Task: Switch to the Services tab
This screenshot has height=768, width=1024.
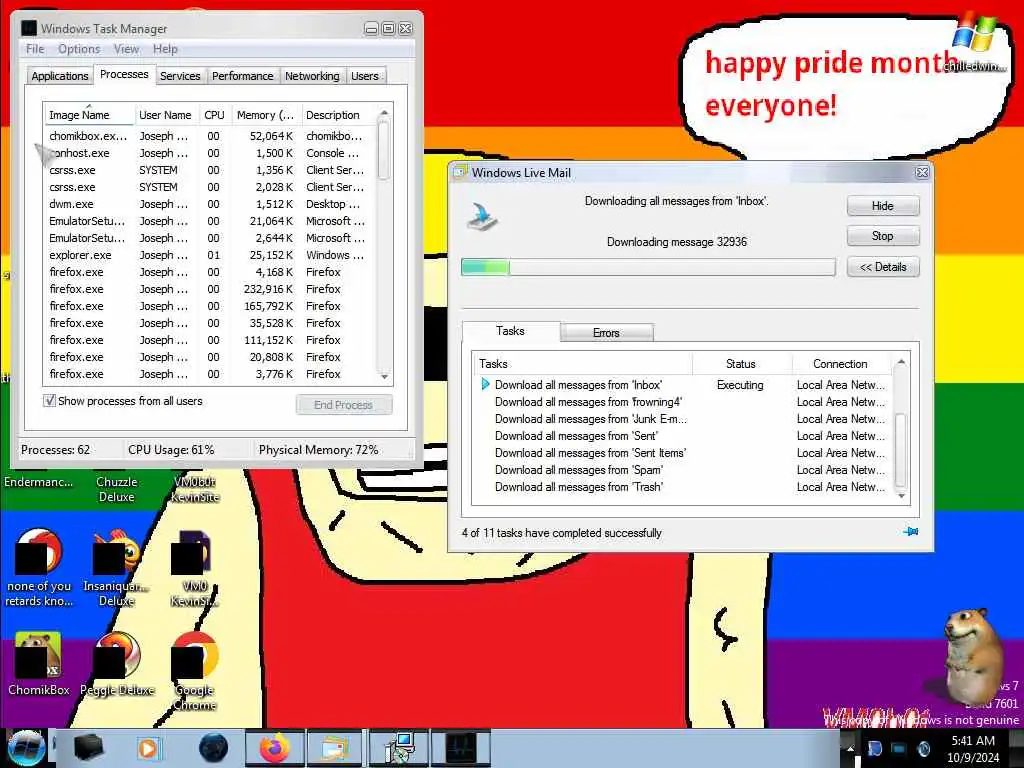Action: coord(180,76)
